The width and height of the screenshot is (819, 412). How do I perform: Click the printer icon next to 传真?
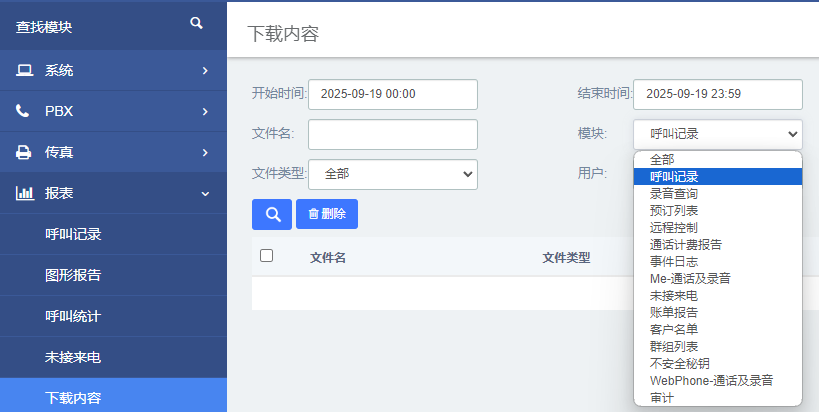[24, 153]
